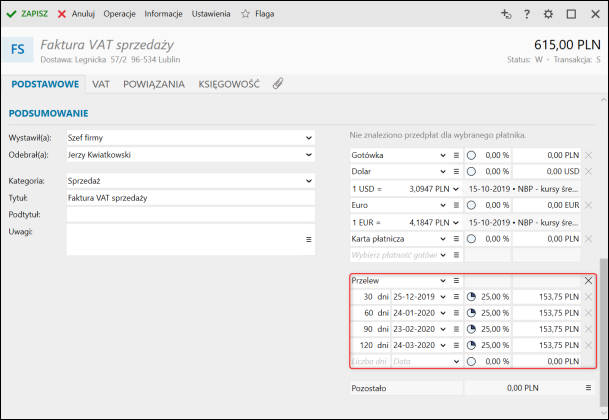This screenshot has height=420, width=609.
Task: Open the Przelew row menu icon
Action: tap(456, 281)
